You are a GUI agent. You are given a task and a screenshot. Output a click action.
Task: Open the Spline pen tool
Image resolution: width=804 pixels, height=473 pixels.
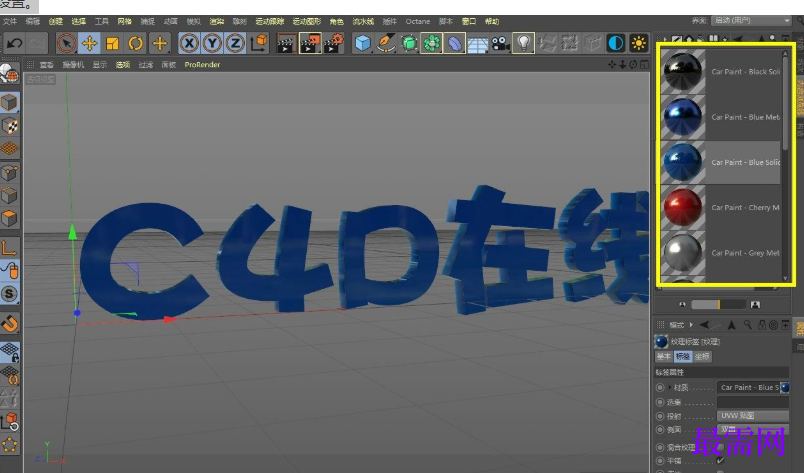(386, 43)
